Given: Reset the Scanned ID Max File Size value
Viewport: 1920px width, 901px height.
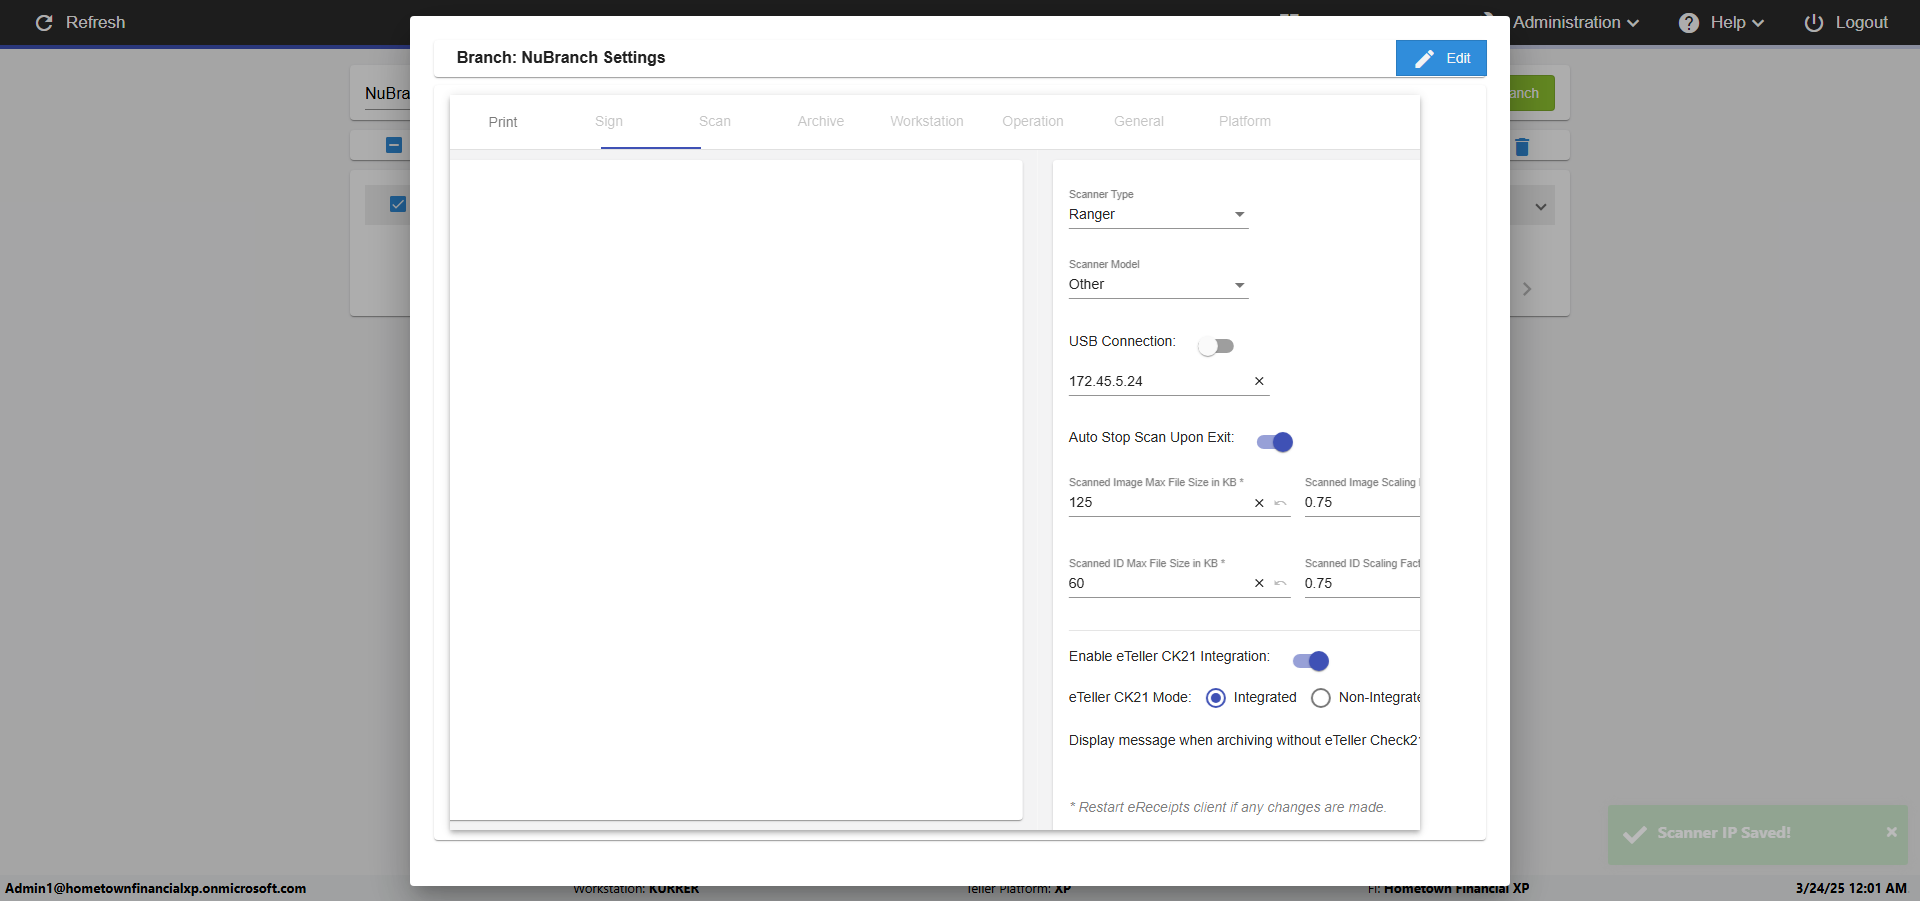Looking at the screenshot, I should click(x=1280, y=584).
